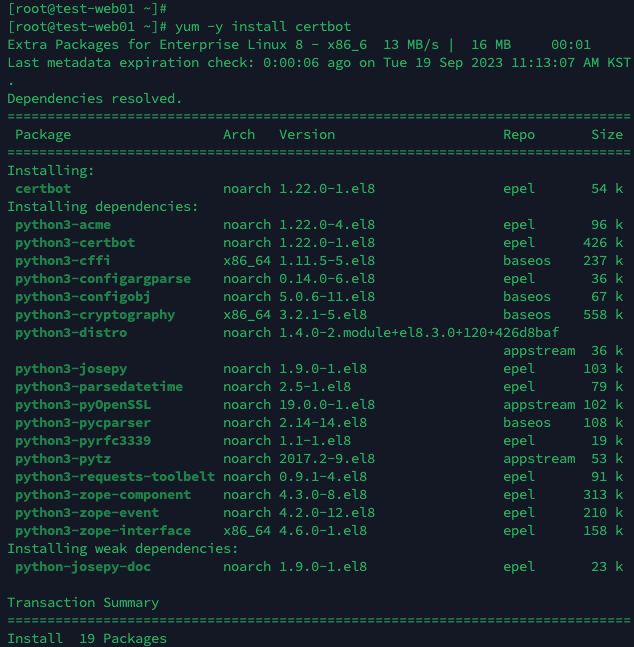Select 'python3-pyrfc3339' package name

click(83, 441)
